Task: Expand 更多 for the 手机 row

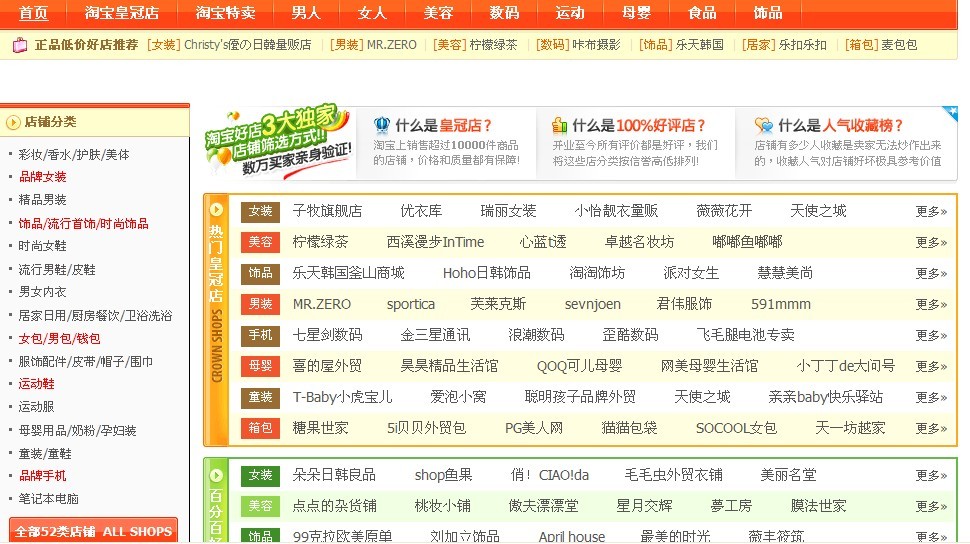Action: pyautogui.click(x=931, y=335)
